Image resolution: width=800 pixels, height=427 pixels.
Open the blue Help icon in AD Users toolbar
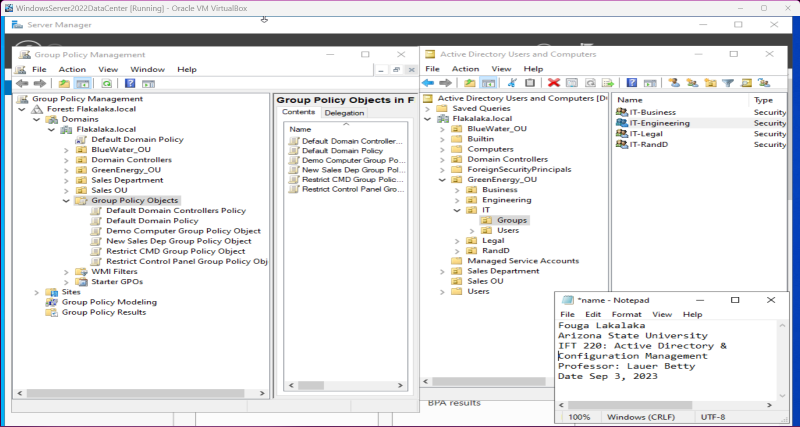click(x=632, y=83)
